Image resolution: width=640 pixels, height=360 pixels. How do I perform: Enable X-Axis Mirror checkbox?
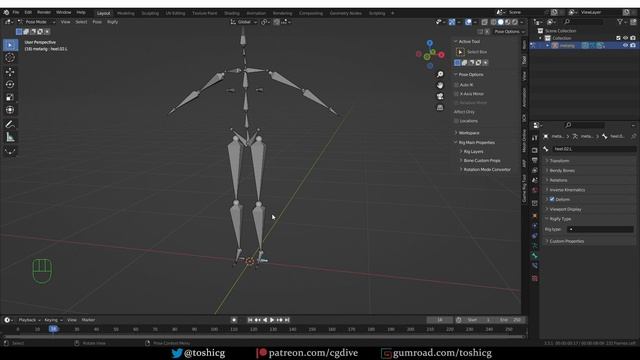tap(456, 94)
